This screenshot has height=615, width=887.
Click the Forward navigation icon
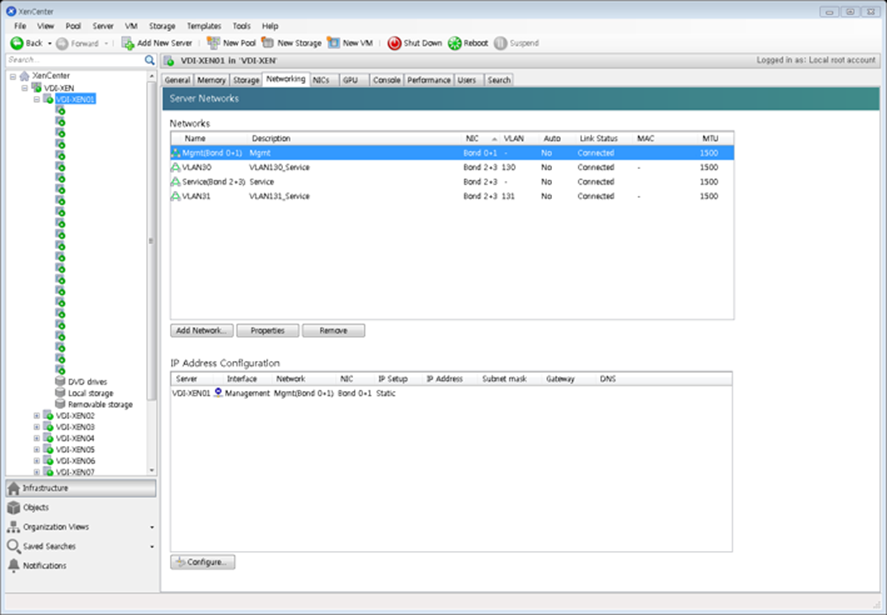(x=62, y=44)
